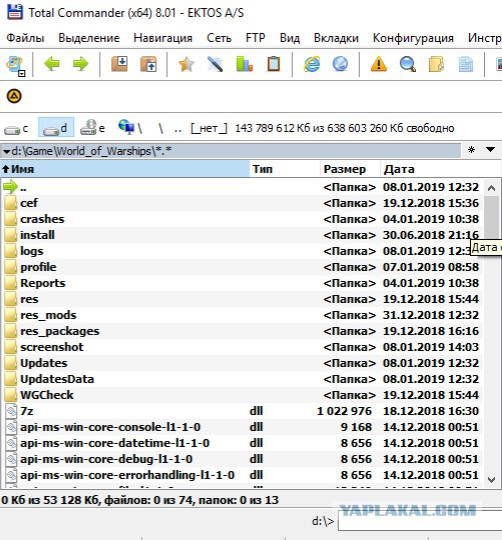Expand the directory path dropdown arrow
The height and width of the screenshot is (540, 502).
pyautogui.click(x=6, y=151)
